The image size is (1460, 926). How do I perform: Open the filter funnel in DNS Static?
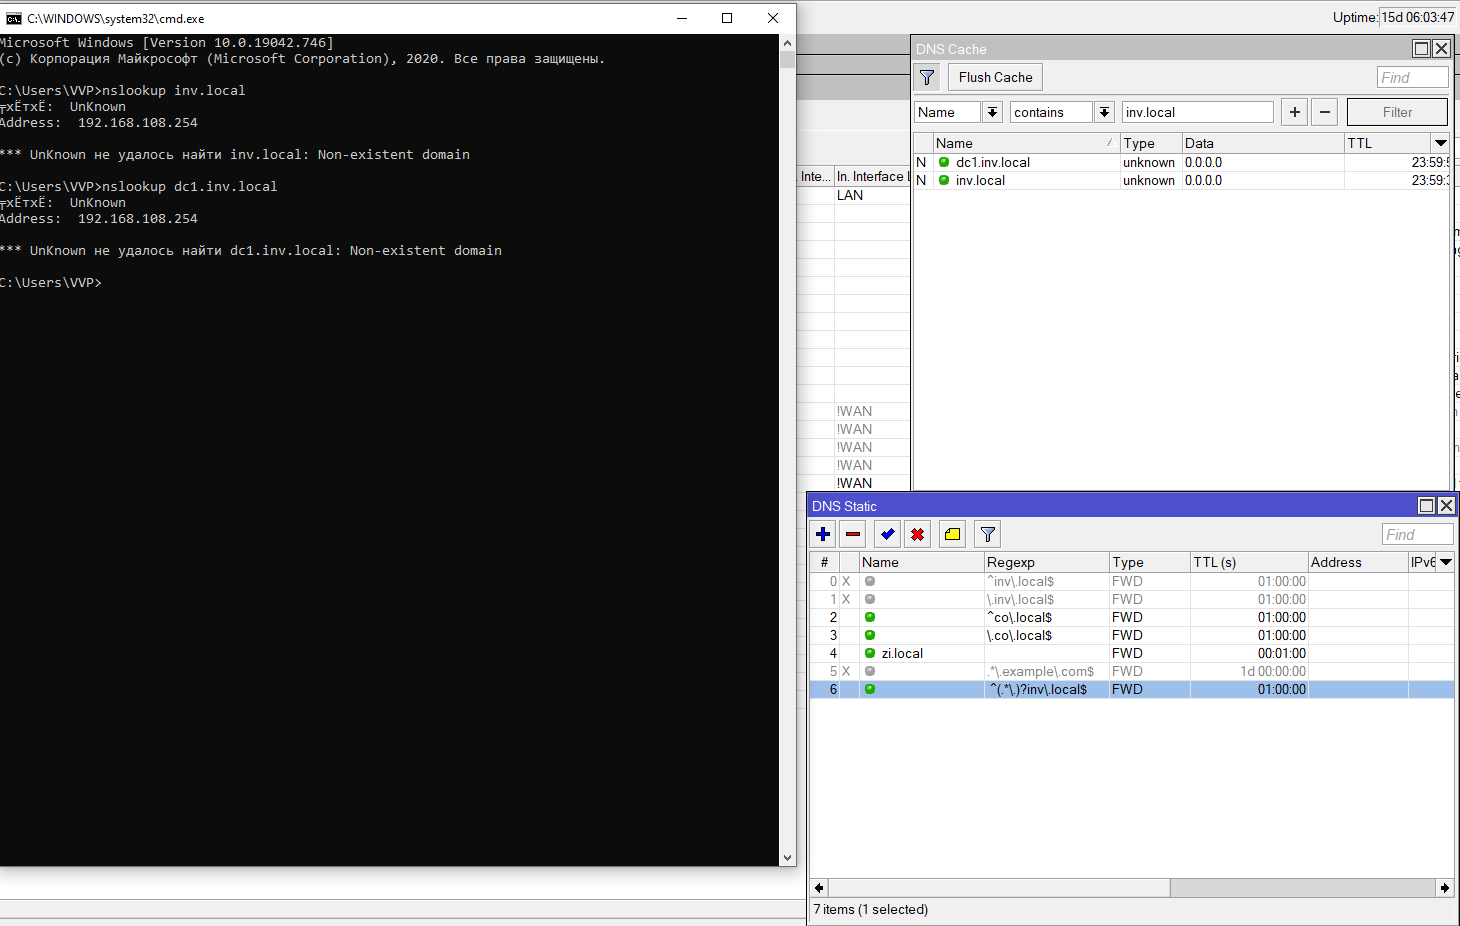988,534
